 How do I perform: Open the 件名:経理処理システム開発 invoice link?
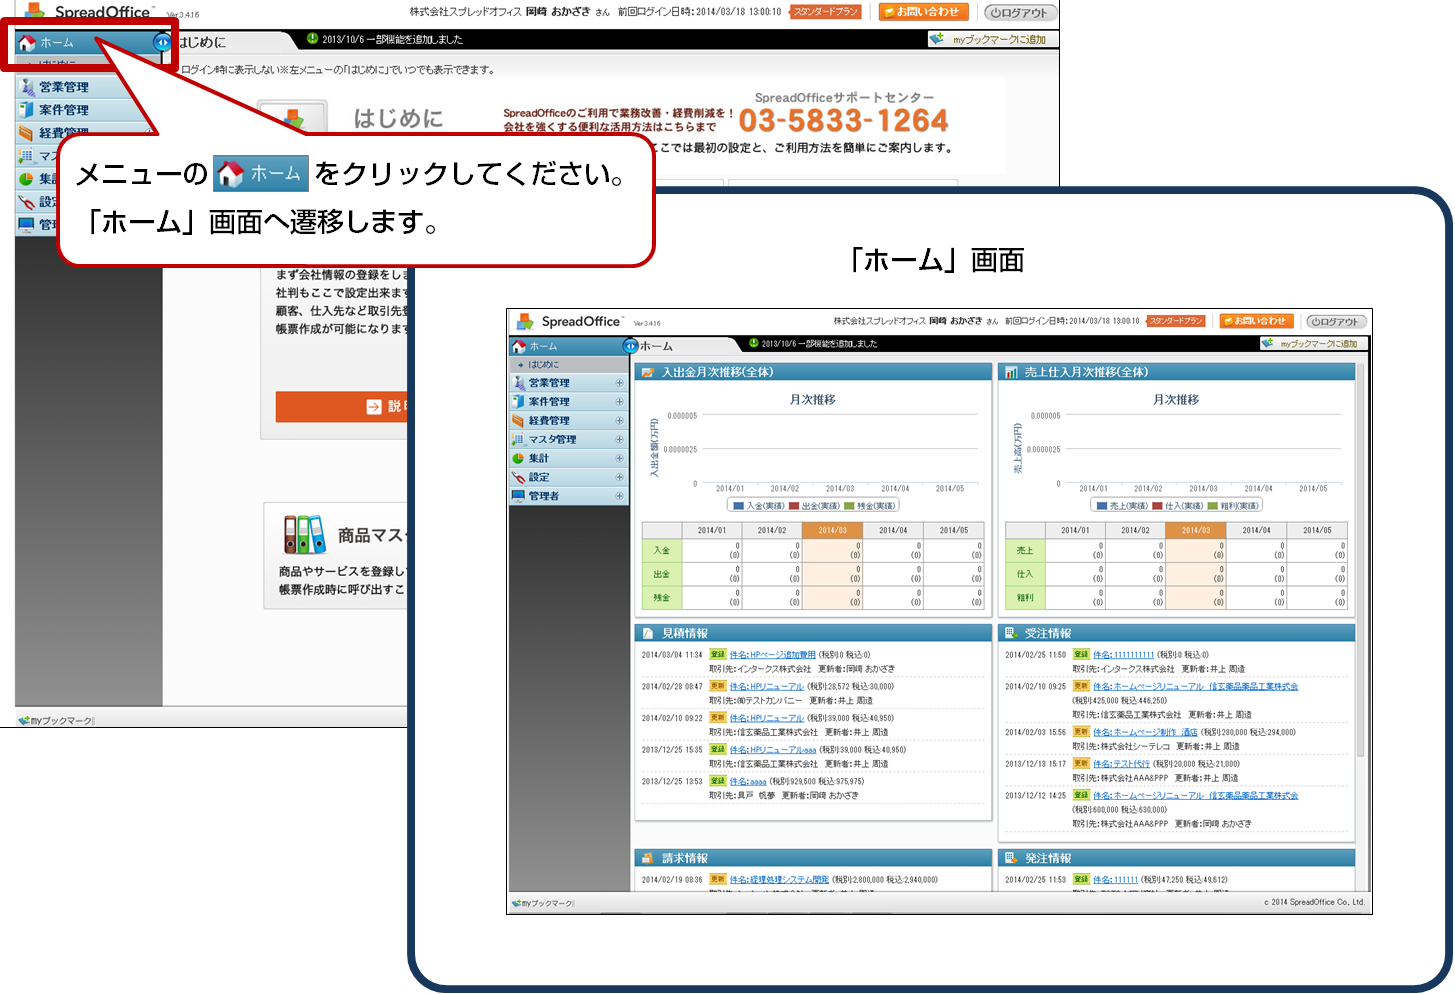779,880
